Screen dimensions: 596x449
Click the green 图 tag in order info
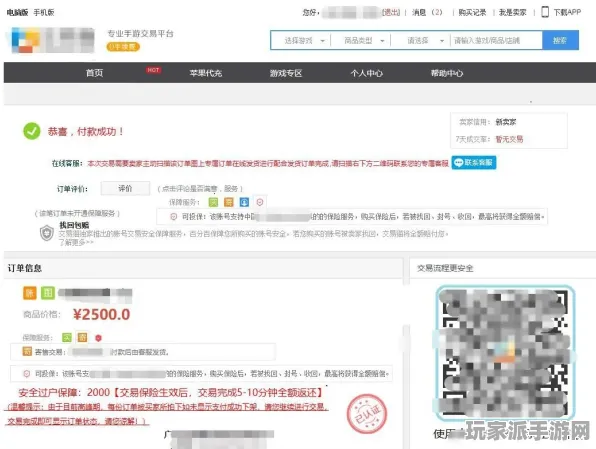point(48,292)
